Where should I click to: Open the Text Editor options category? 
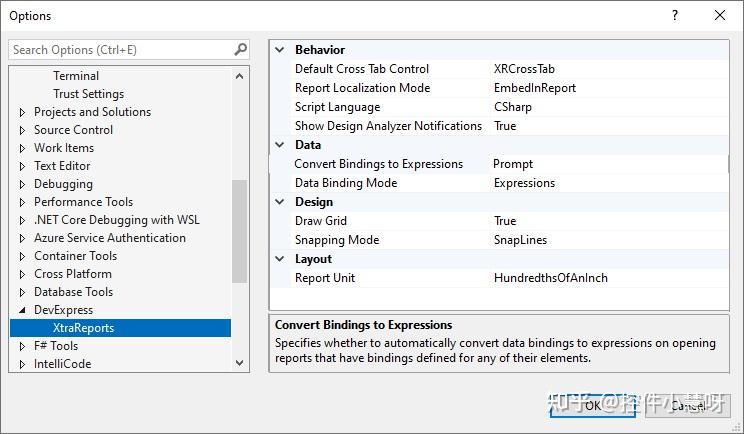62,166
